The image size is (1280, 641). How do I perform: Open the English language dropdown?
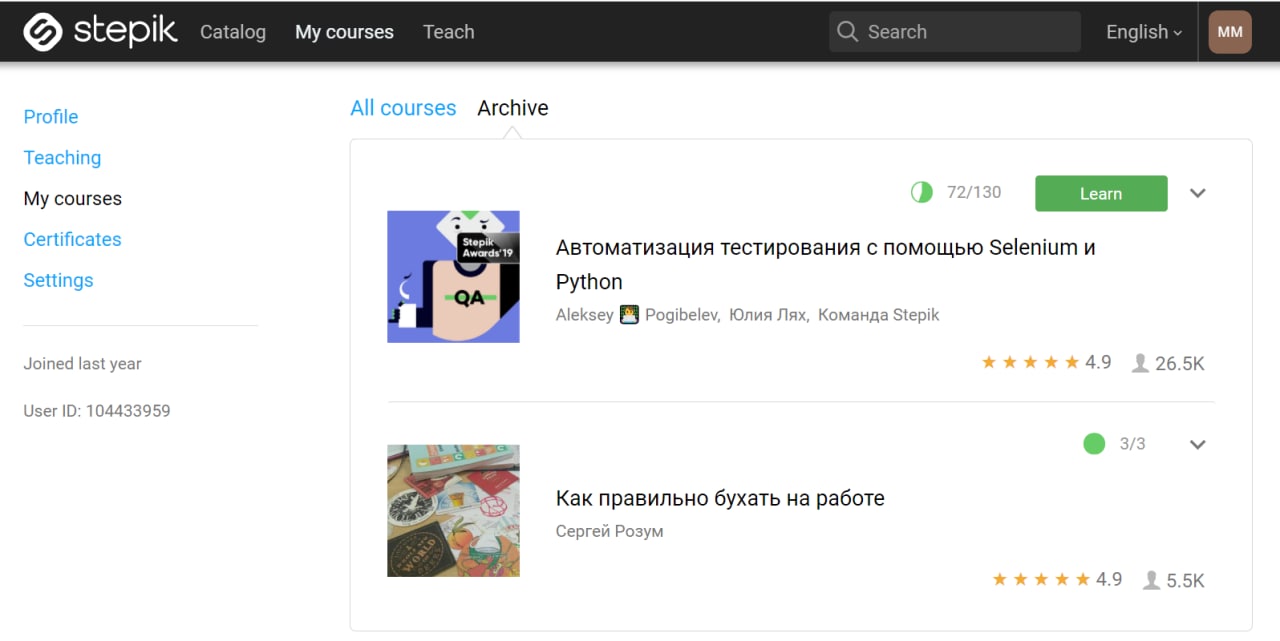pos(1144,32)
